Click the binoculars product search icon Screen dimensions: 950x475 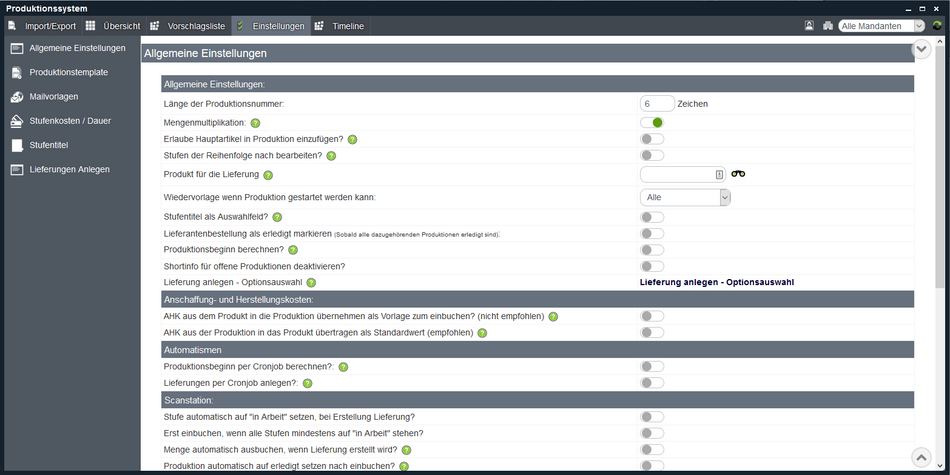[738, 174]
